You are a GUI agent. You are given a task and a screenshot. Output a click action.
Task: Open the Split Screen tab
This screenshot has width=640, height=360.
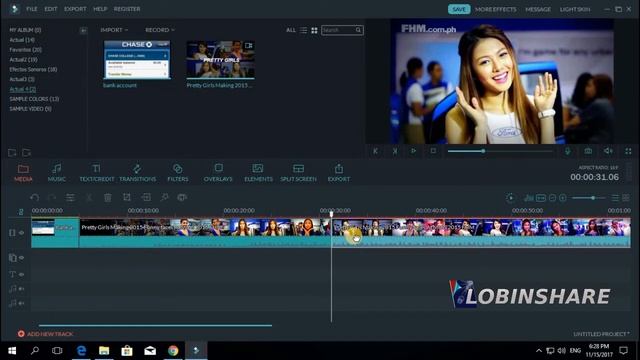(x=298, y=173)
